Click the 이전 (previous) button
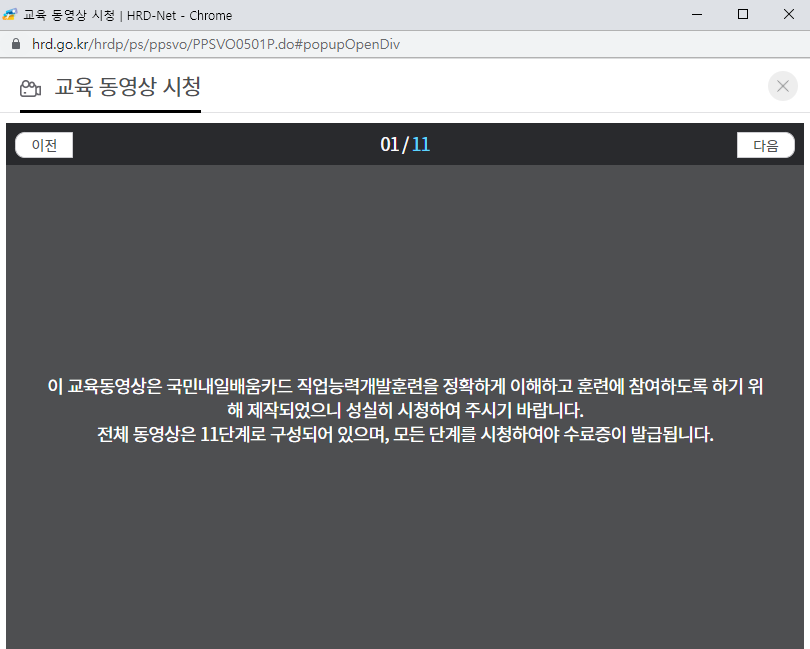 pyautogui.click(x=44, y=145)
